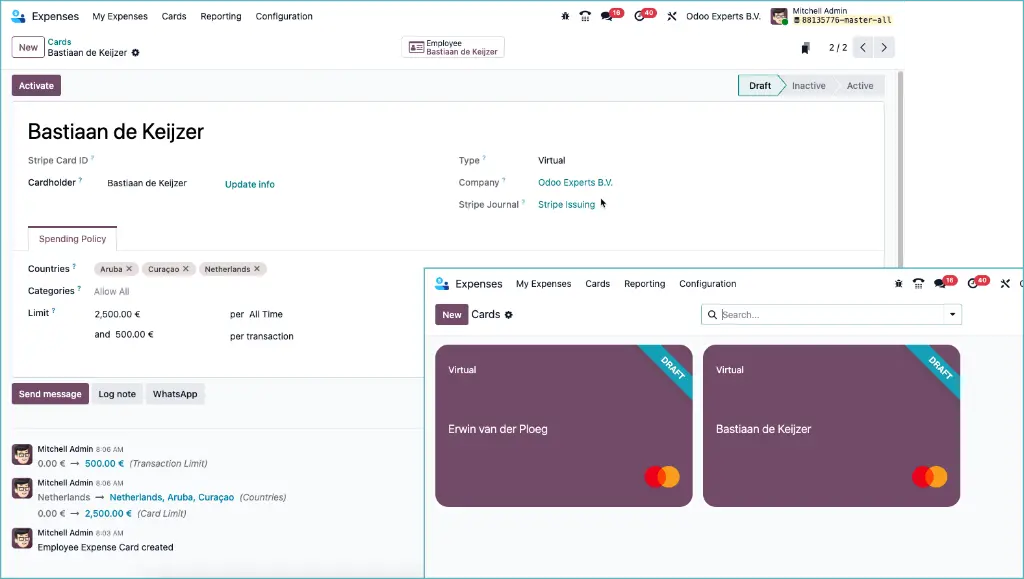The height and width of the screenshot is (579, 1024).
Task: Open conversations via the chat bubble icon
Action: tap(606, 17)
